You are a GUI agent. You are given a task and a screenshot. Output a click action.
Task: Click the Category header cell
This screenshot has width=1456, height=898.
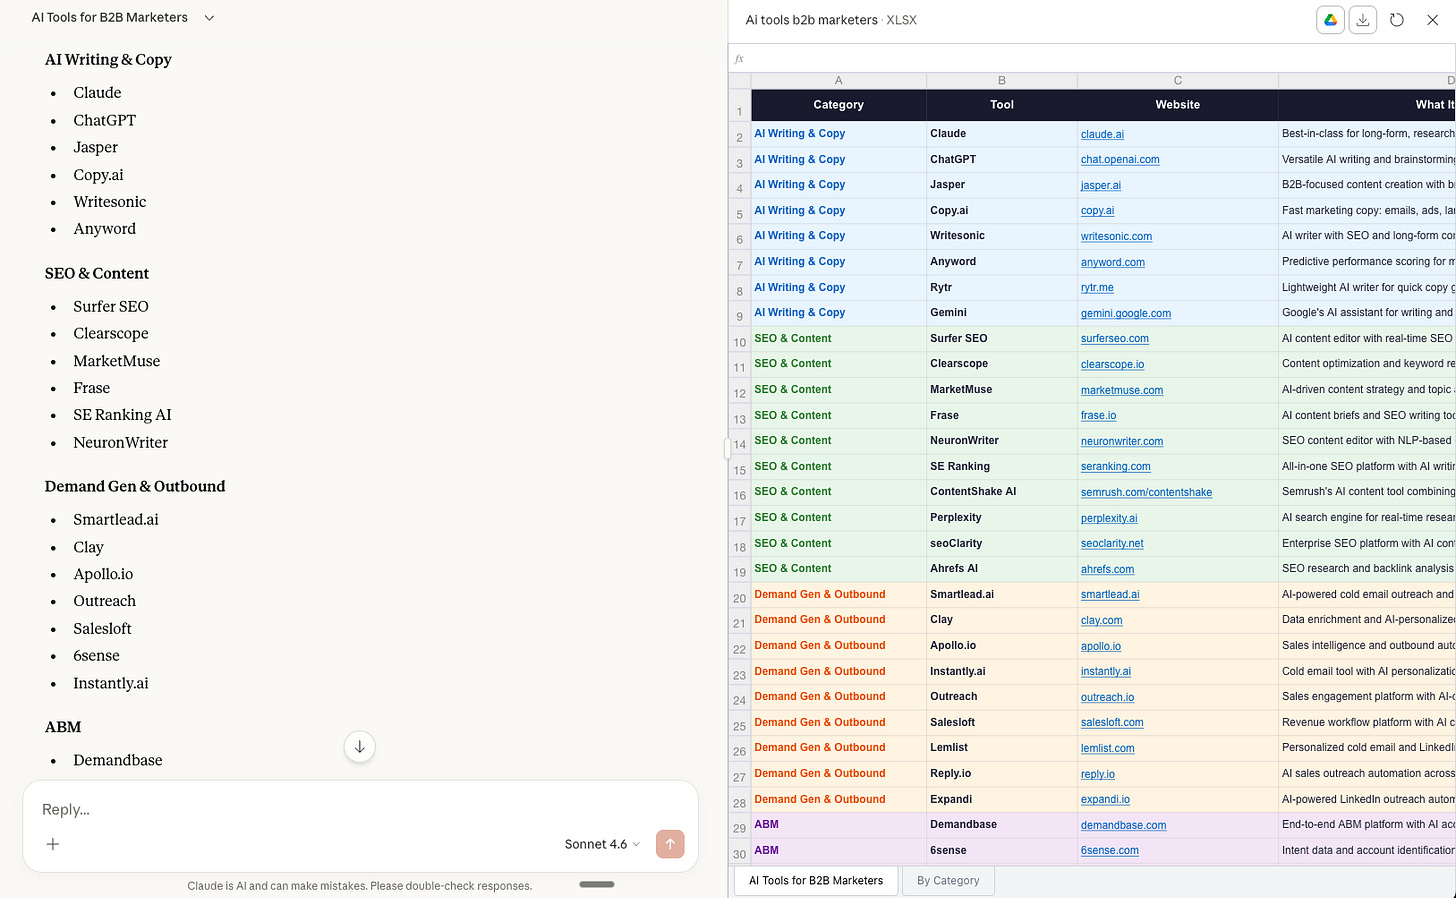(838, 105)
